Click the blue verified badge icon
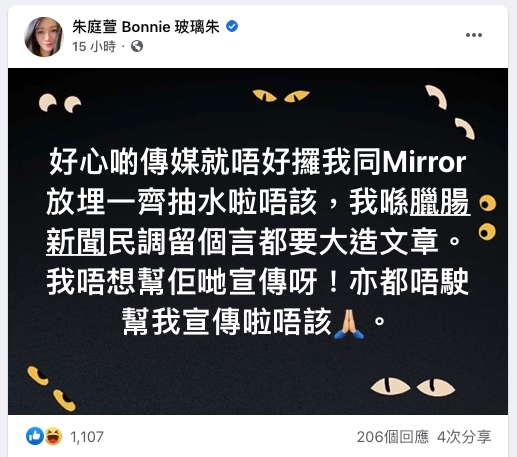This screenshot has width=517, height=457. coord(232,26)
